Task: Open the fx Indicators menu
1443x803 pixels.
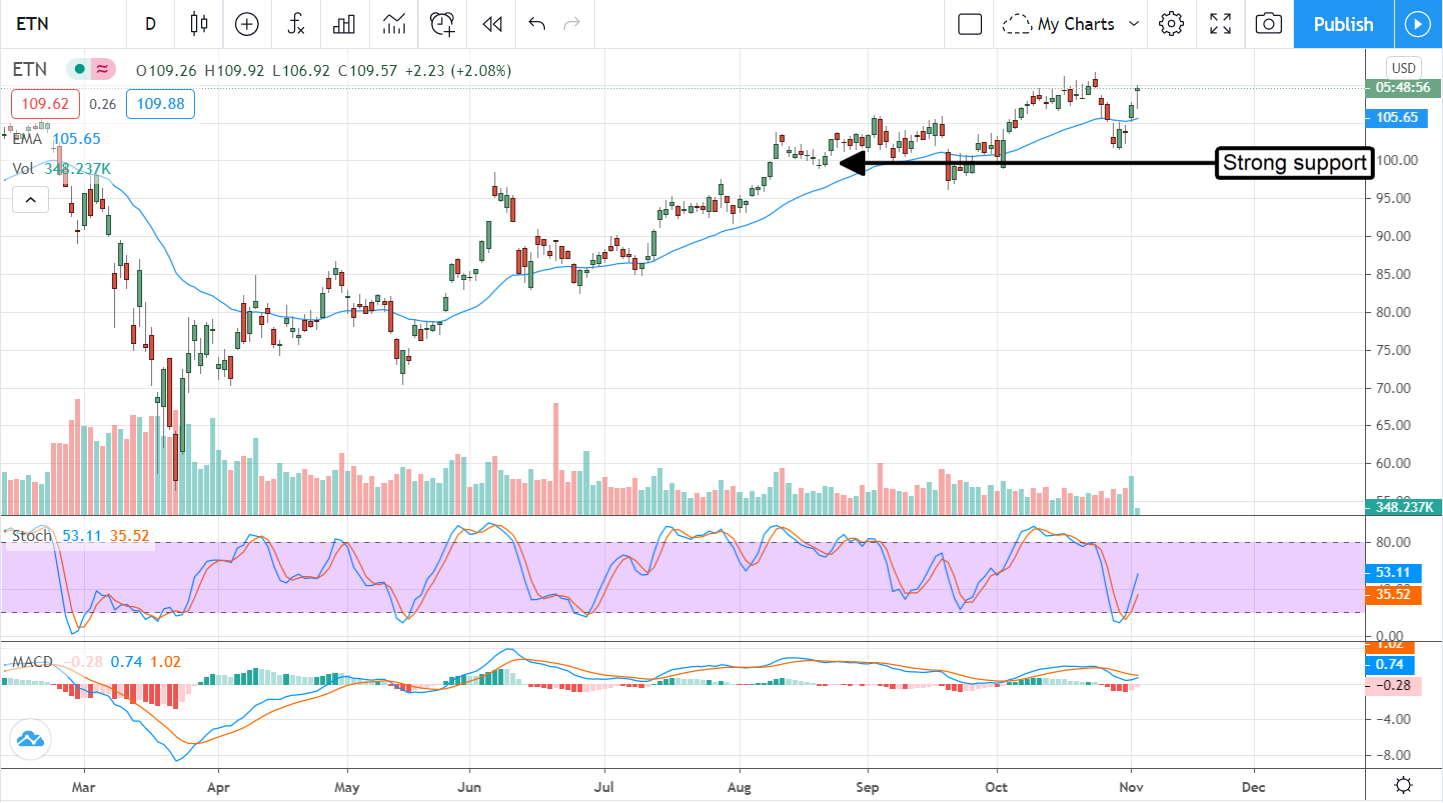Action: coord(296,24)
